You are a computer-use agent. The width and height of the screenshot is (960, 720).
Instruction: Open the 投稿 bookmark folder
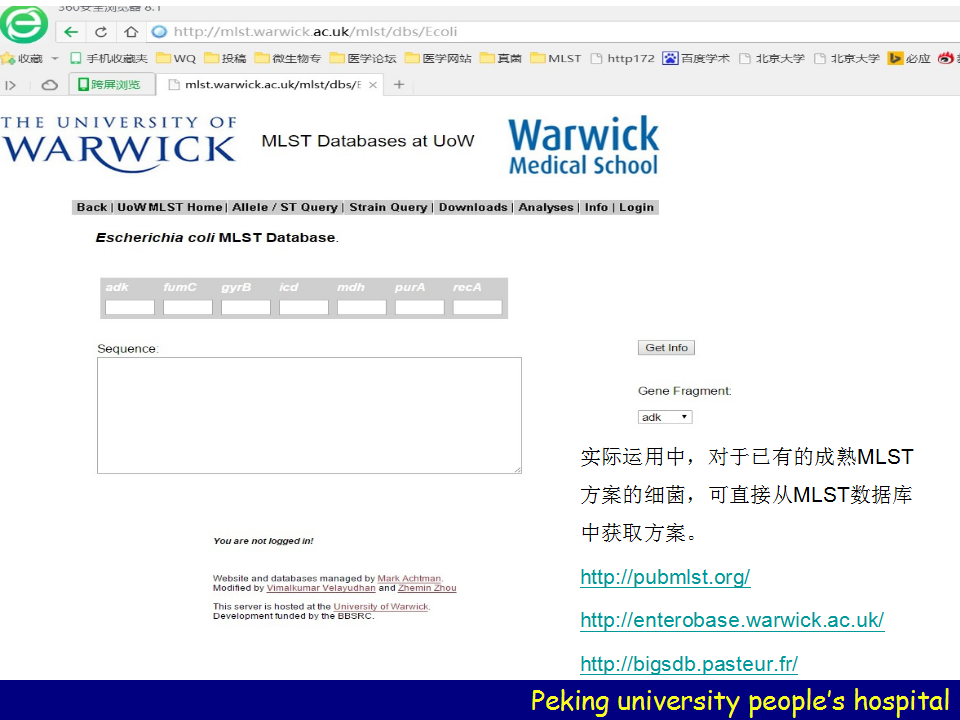tap(225, 59)
